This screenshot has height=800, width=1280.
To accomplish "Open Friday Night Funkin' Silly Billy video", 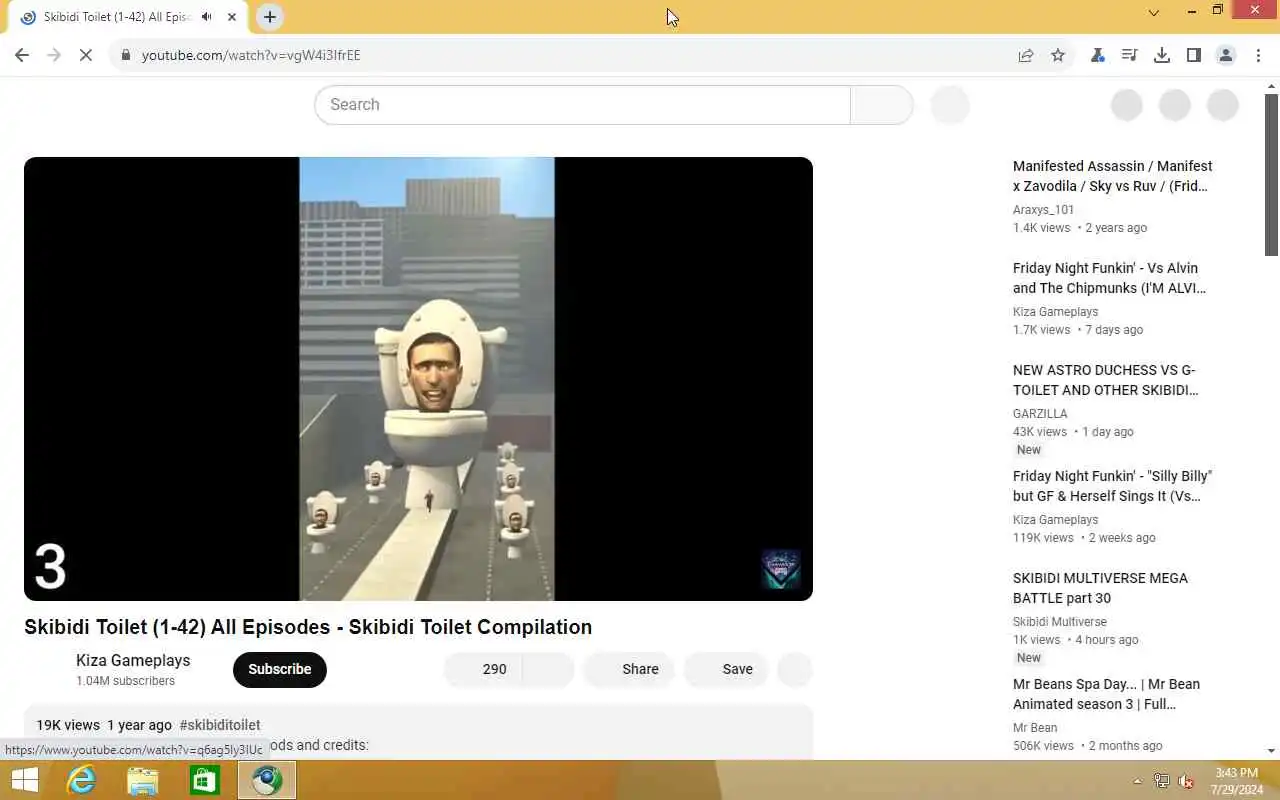I will [x=1112, y=486].
